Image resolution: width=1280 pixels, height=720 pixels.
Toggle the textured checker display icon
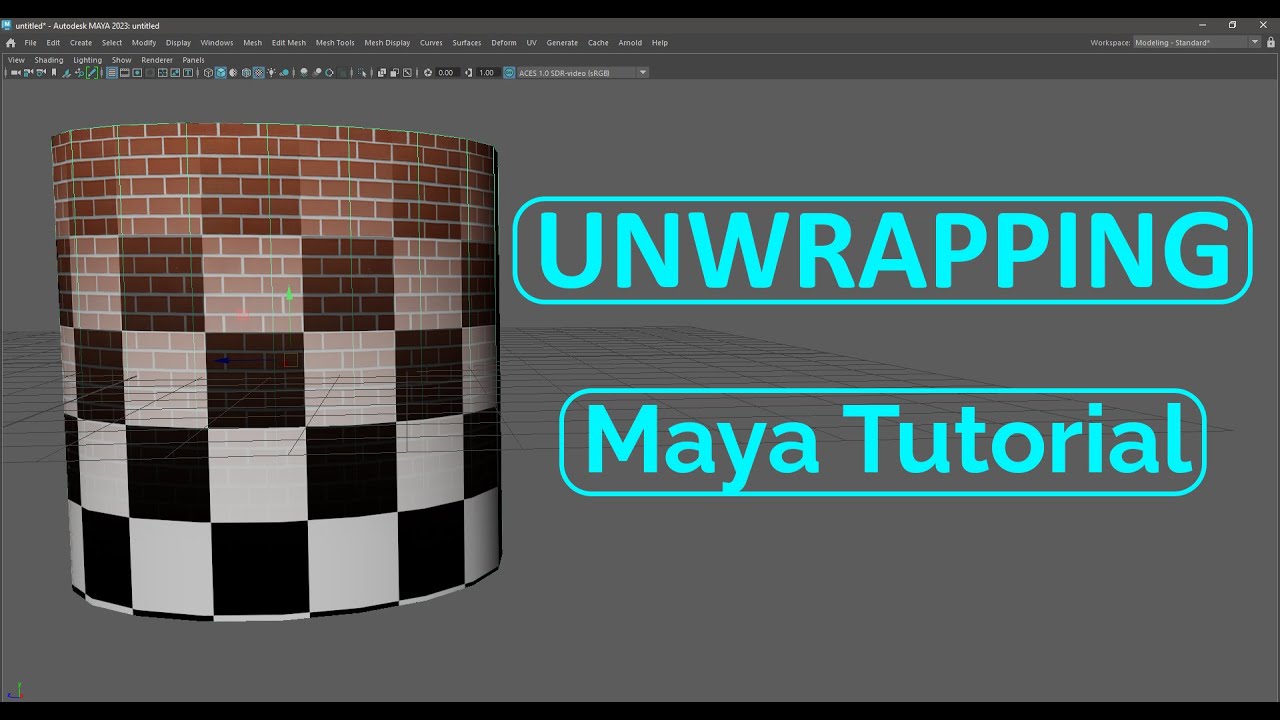[258, 72]
